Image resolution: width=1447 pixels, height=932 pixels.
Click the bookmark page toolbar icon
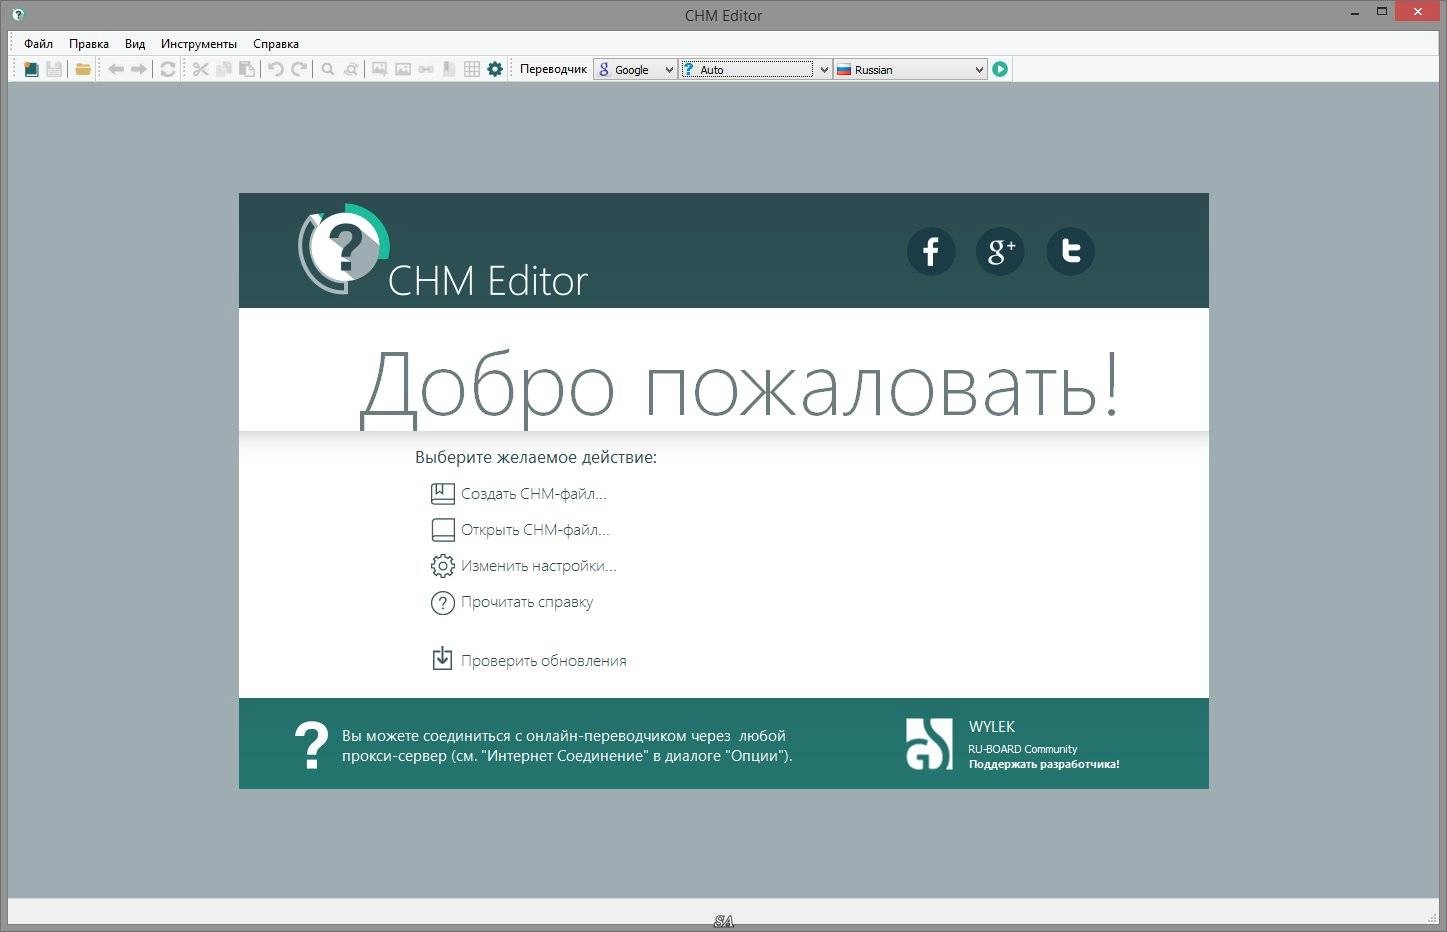pos(449,69)
